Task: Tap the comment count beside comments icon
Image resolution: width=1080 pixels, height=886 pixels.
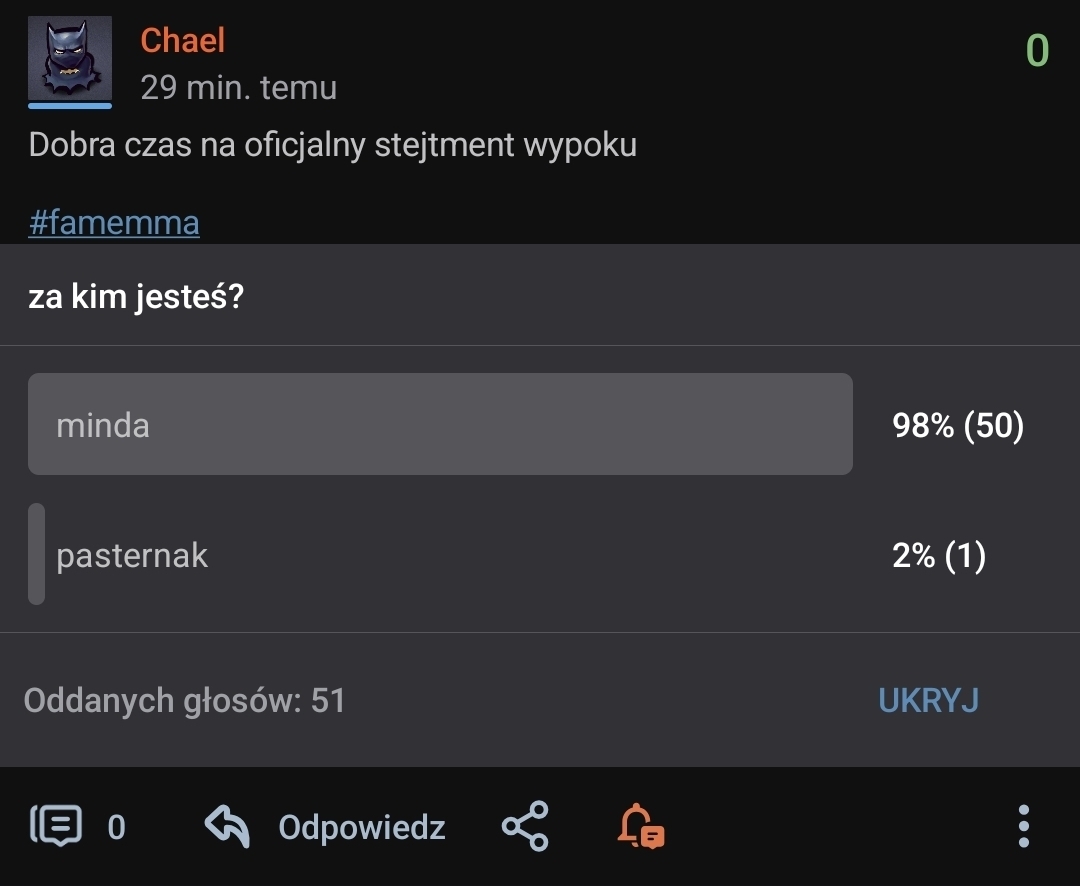Action: tap(117, 827)
